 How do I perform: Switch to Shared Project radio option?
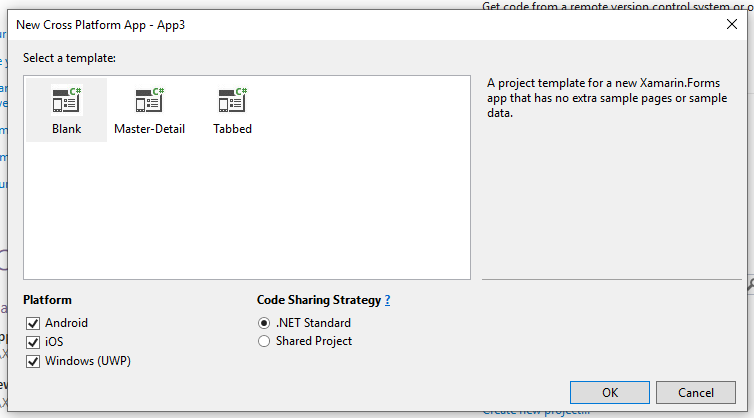(x=264, y=341)
